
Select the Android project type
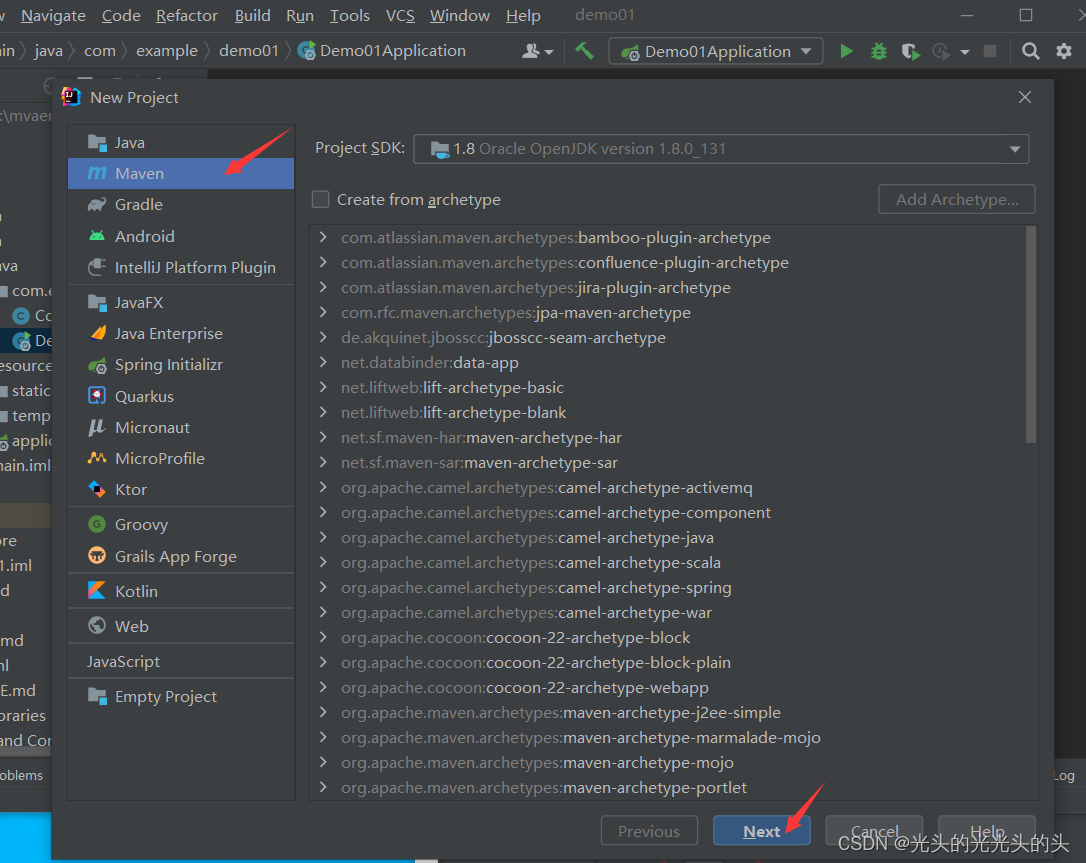[x=142, y=235]
